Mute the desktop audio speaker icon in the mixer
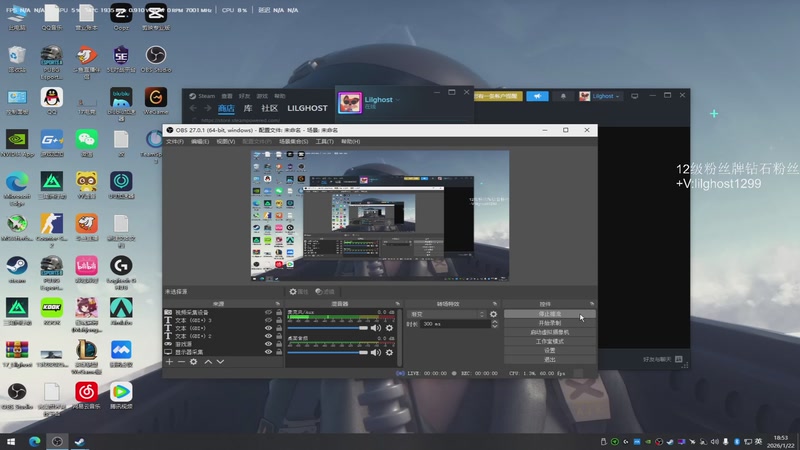Image resolution: width=800 pixels, height=450 pixels. pos(376,352)
